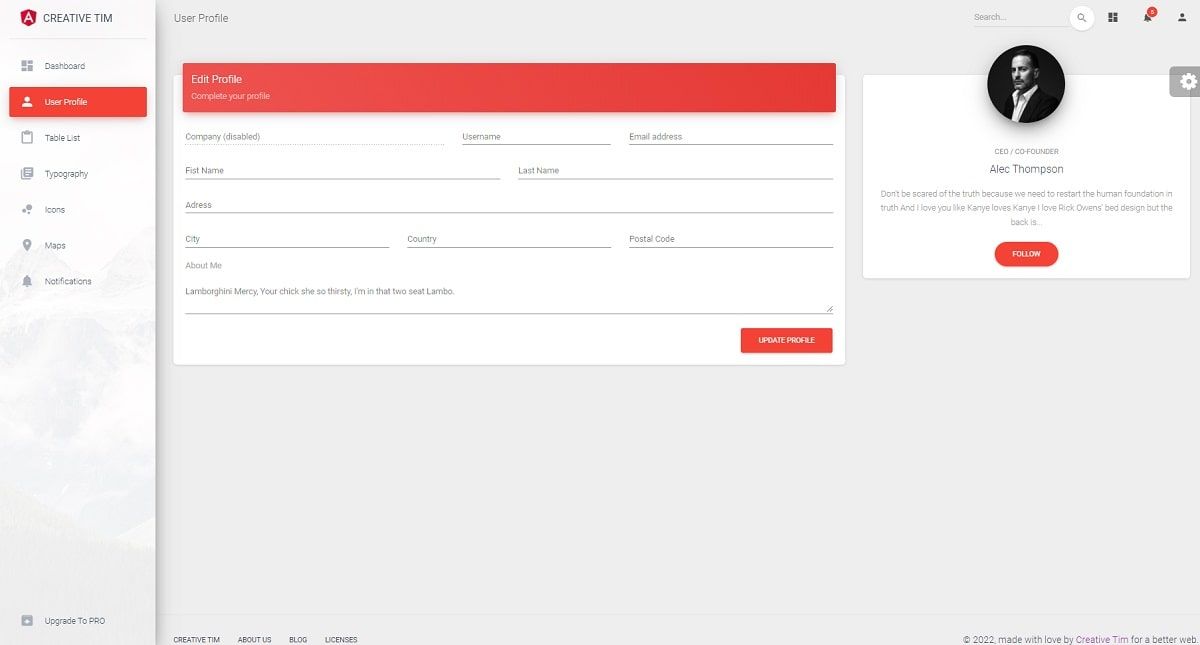Open the dashboard grid icon in navbar

tap(1112, 17)
